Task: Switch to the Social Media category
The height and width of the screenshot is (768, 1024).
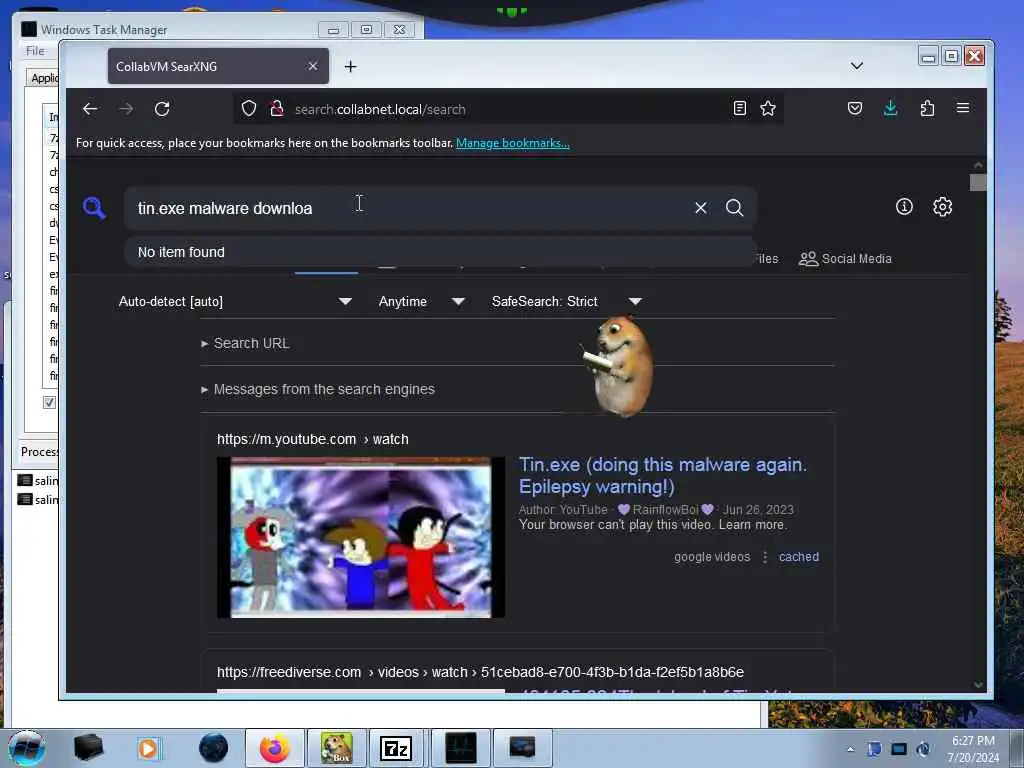Action: [845, 259]
